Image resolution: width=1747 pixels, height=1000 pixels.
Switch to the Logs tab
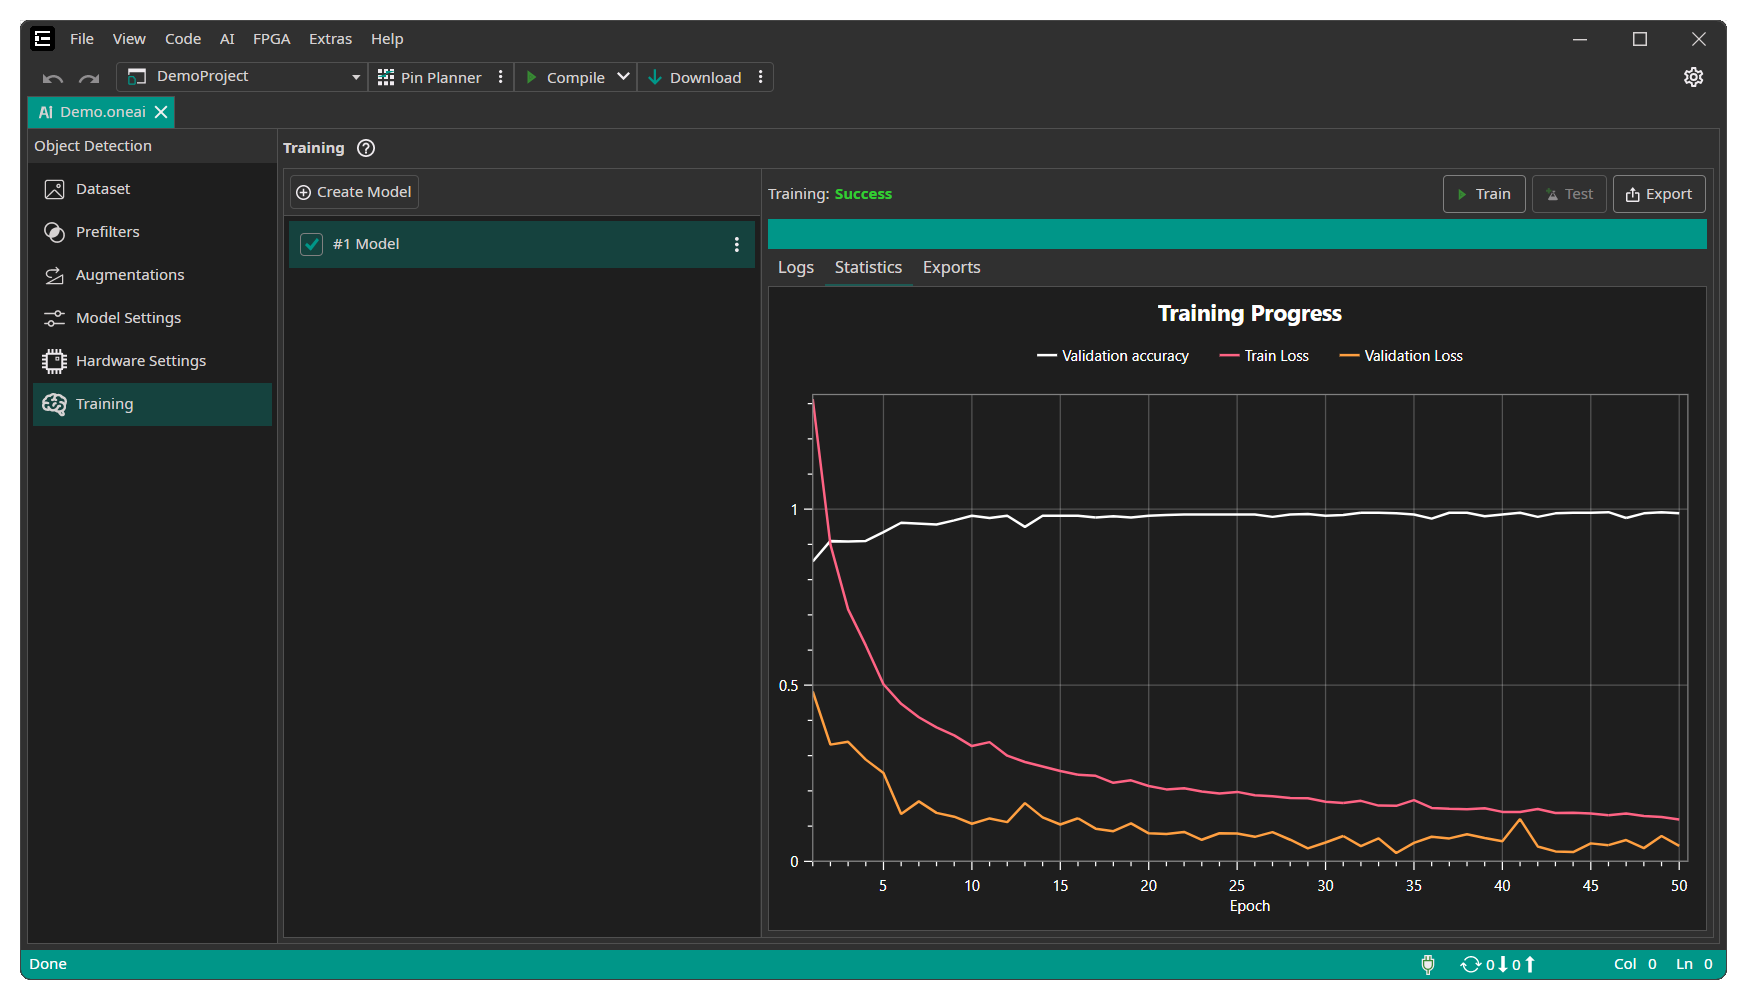point(796,268)
